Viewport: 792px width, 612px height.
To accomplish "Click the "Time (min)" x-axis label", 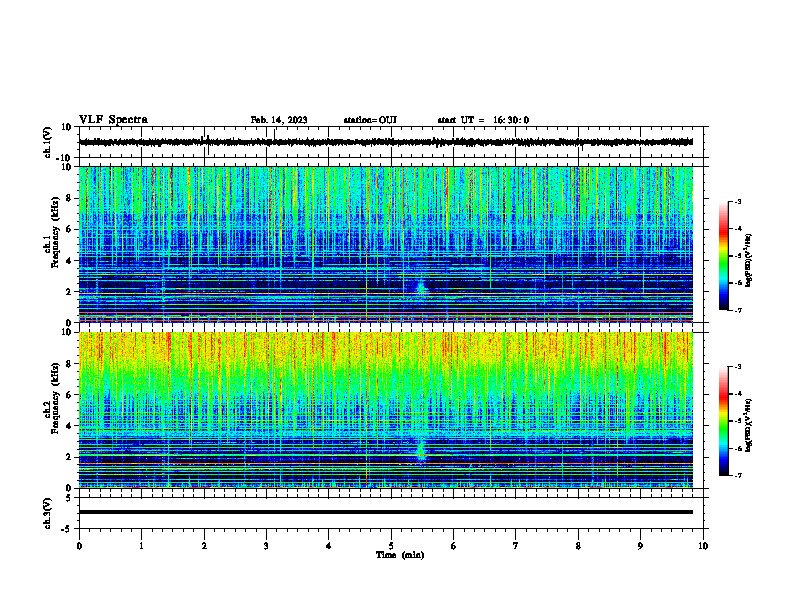I will click(400, 555).
